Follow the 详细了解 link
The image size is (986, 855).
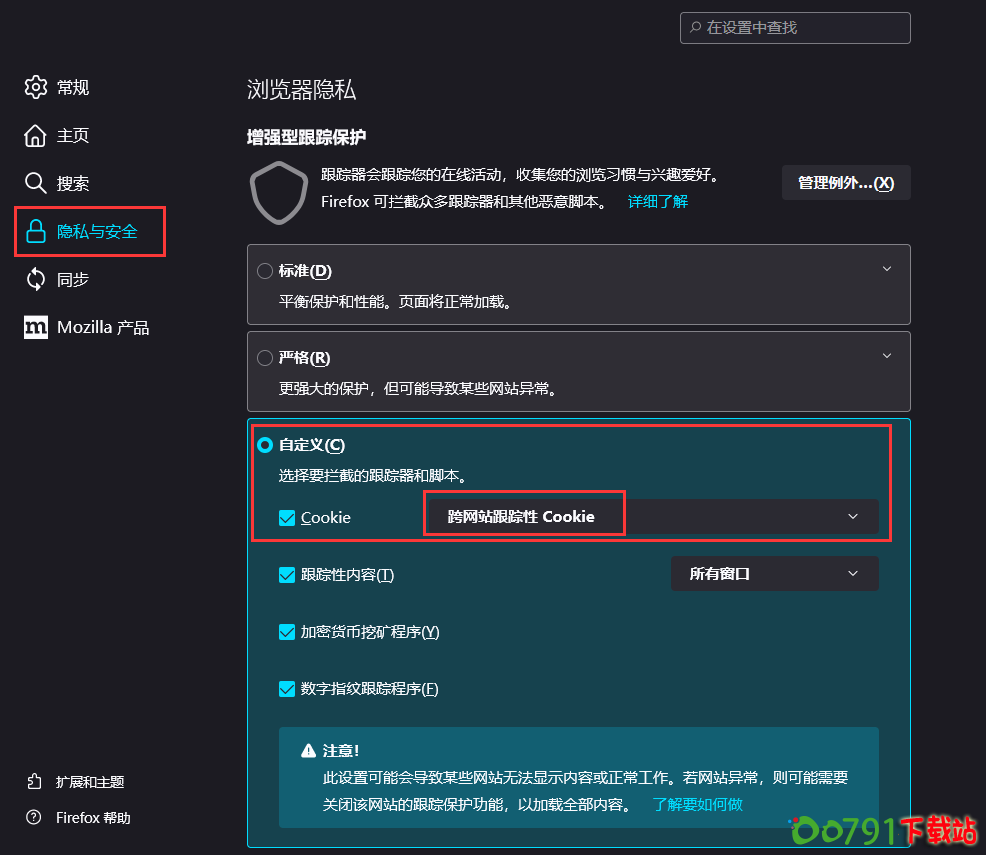point(657,201)
